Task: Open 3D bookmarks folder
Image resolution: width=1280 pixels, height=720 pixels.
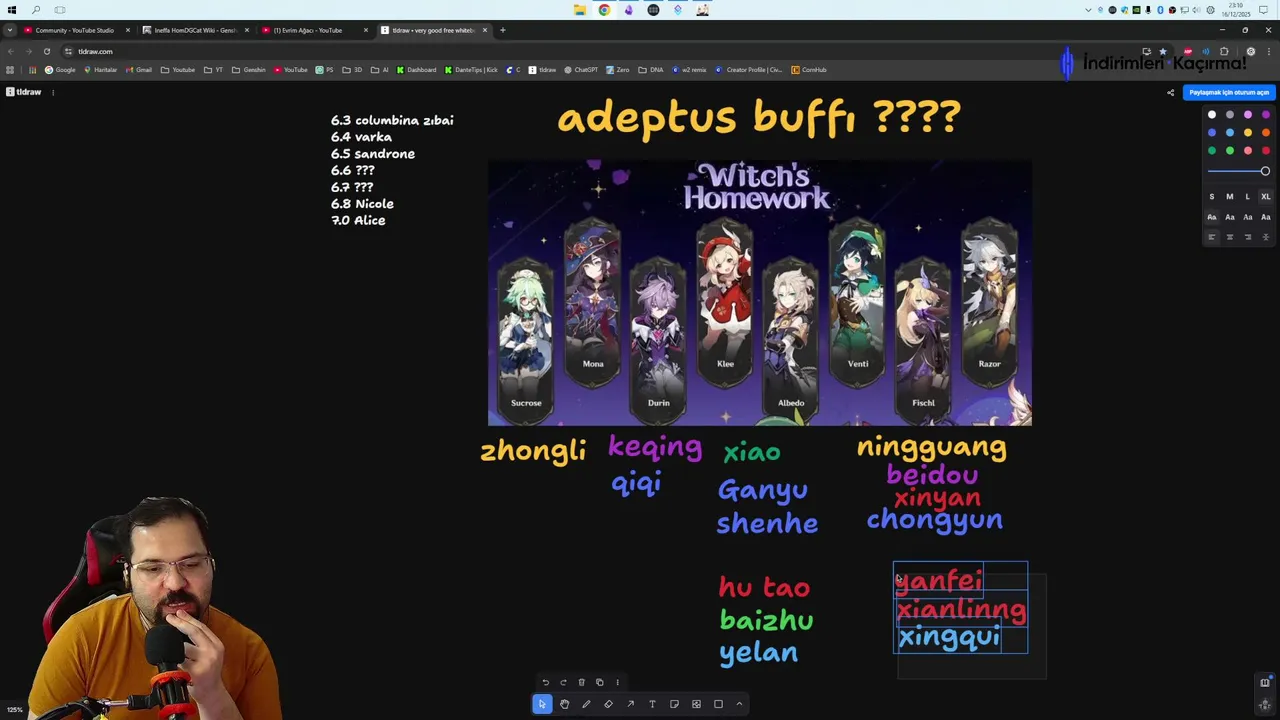Action: pyautogui.click(x=352, y=70)
